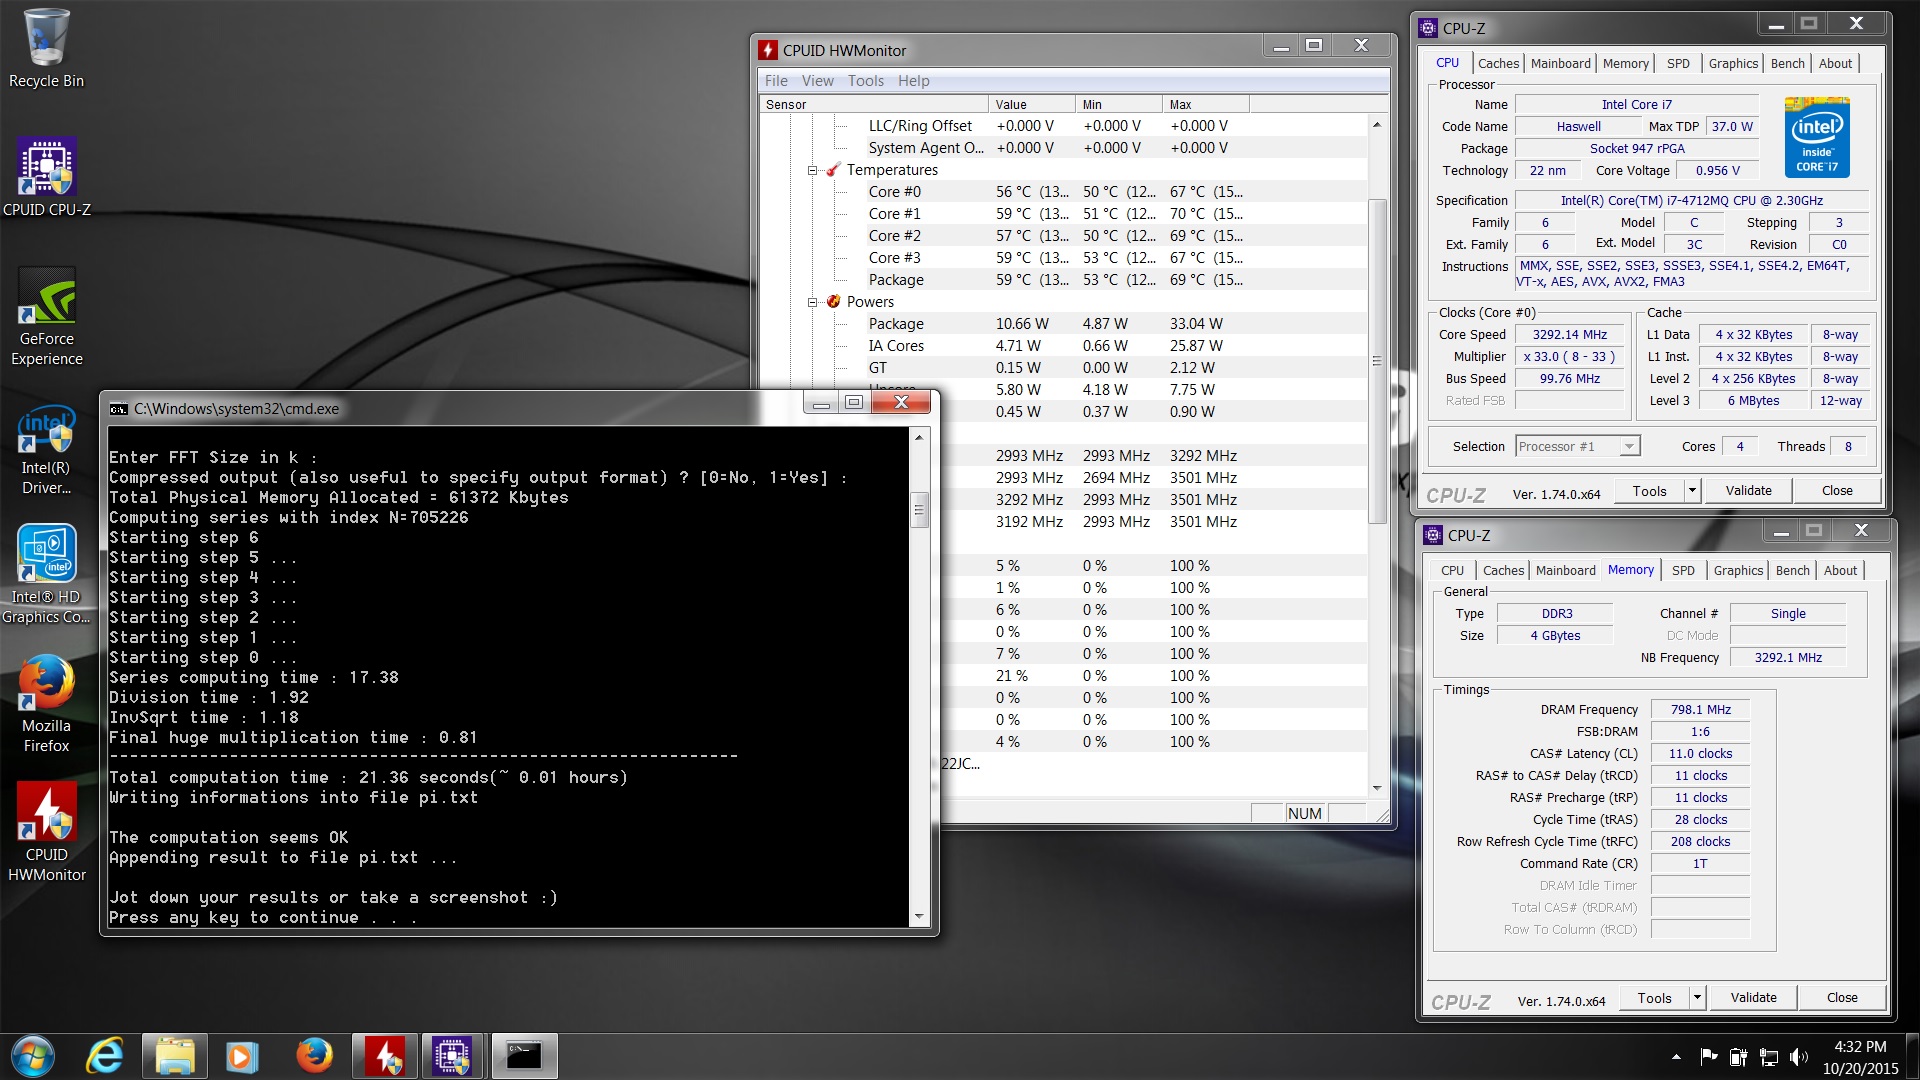Open File menu in HWMonitor
Viewport: 1920px width, 1080px height.
tap(776, 81)
